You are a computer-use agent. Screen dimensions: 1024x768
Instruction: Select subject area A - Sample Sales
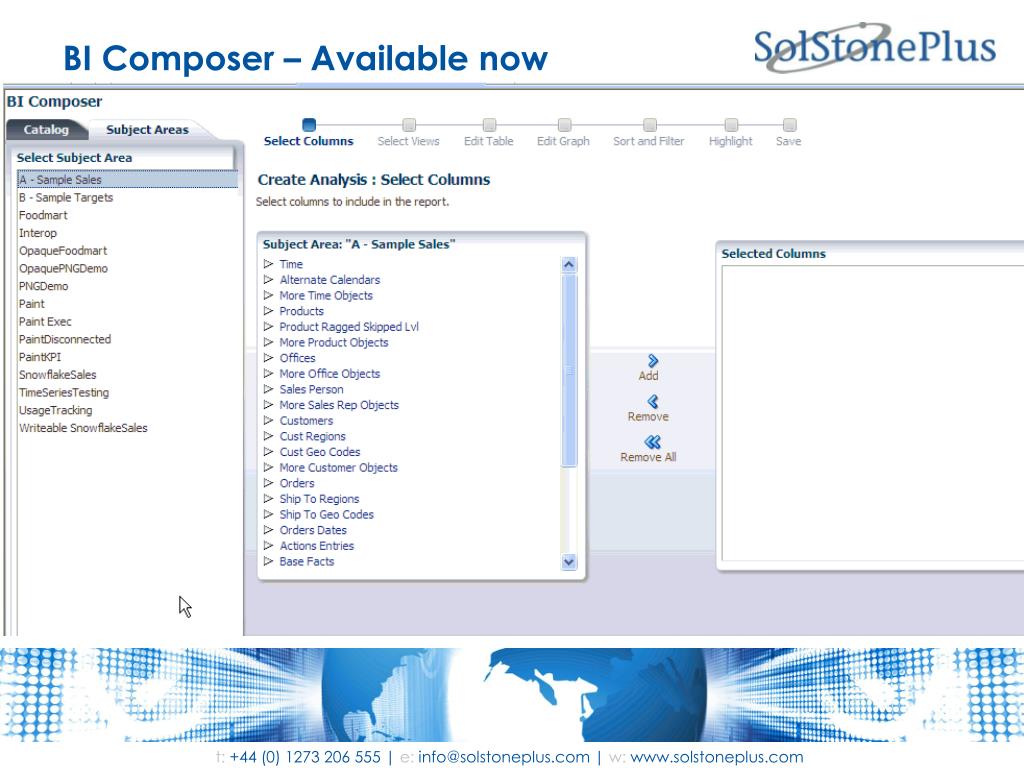pos(127,180)
